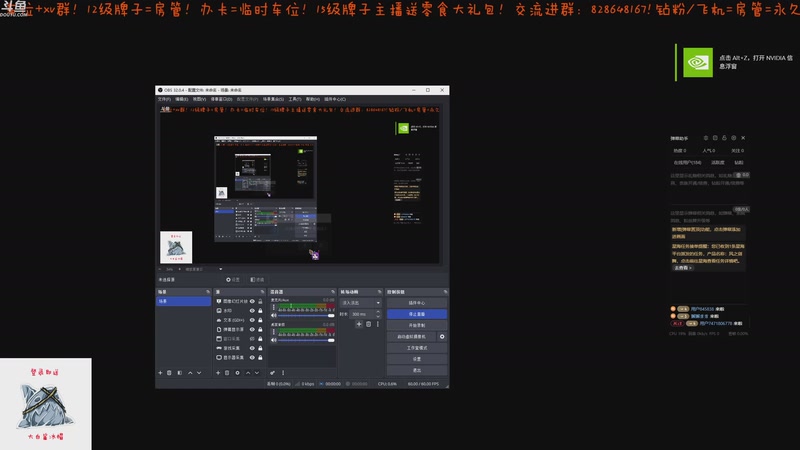Open 桌面音频 channel three-dot options
The height and width of the screenshot is (450, 800).
pyautogui.click(x=273, y=332)
